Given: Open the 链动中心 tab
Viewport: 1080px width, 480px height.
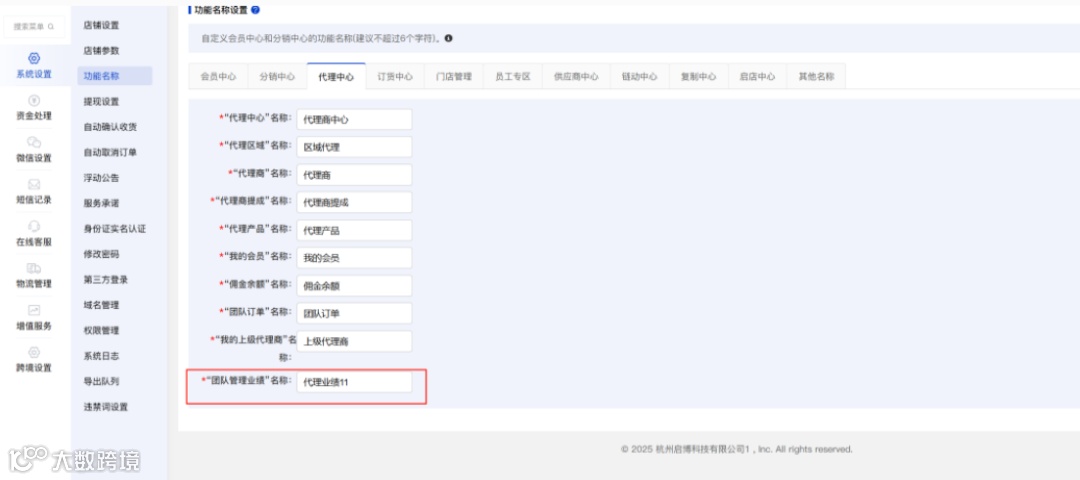Looking at the screenshot, I should pos(639,76).
